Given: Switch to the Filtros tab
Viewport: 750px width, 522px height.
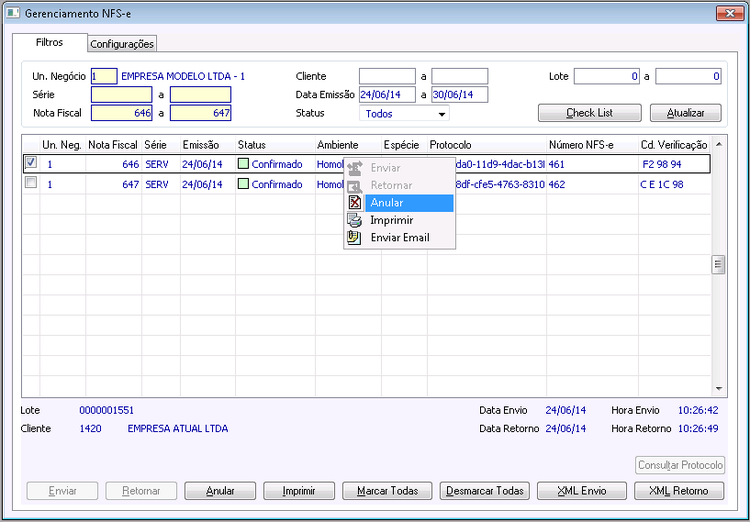Looking at the screenshot, I should point(49,43).
